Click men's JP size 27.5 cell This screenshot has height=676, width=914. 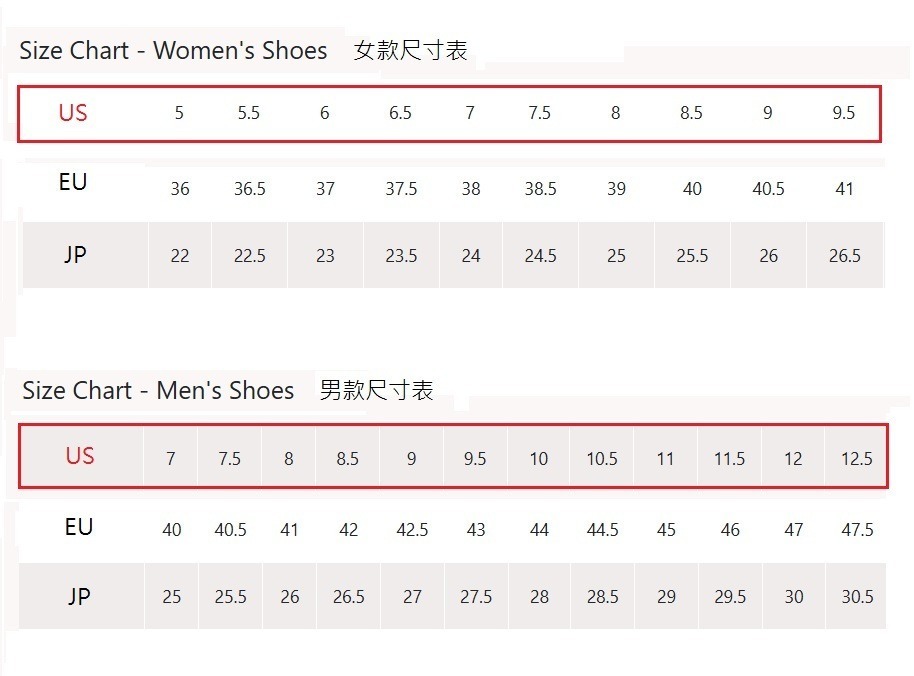point(476,597)
